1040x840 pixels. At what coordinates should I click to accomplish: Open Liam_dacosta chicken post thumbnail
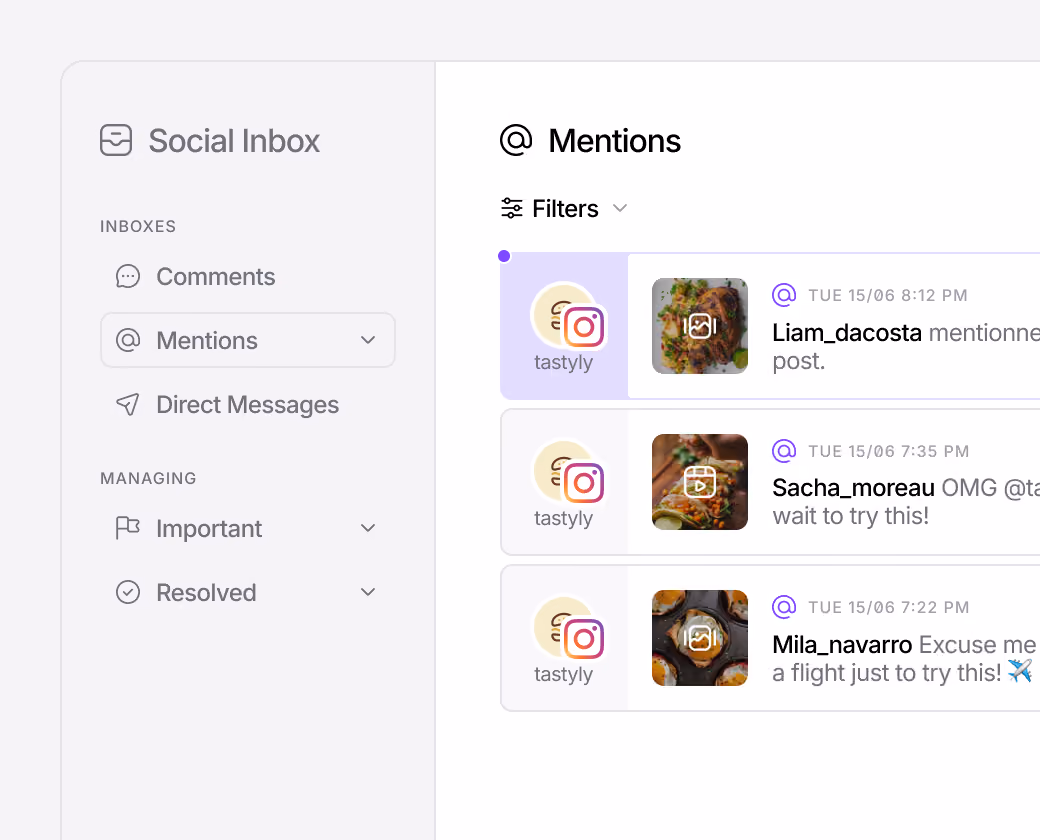tap(700, 326)
